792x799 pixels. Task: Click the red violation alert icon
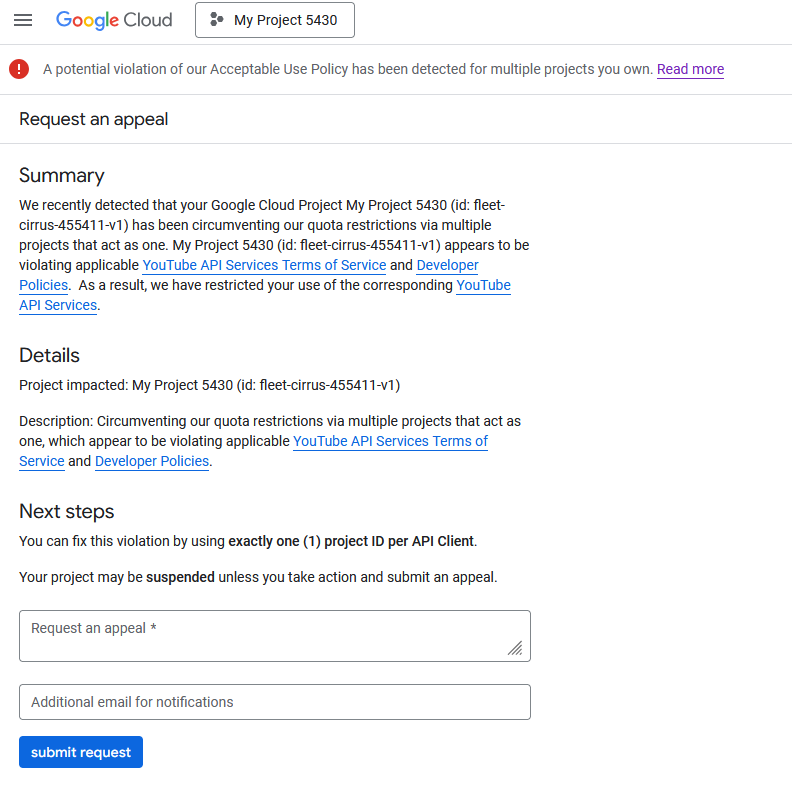(x=19, y=69)
